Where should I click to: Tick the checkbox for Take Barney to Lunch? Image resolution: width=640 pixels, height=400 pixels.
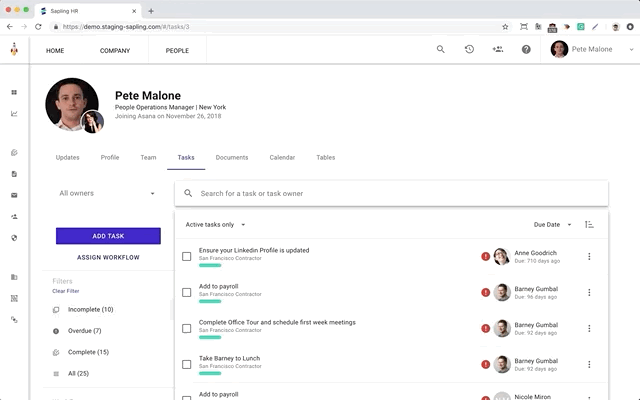coord(186,364)
